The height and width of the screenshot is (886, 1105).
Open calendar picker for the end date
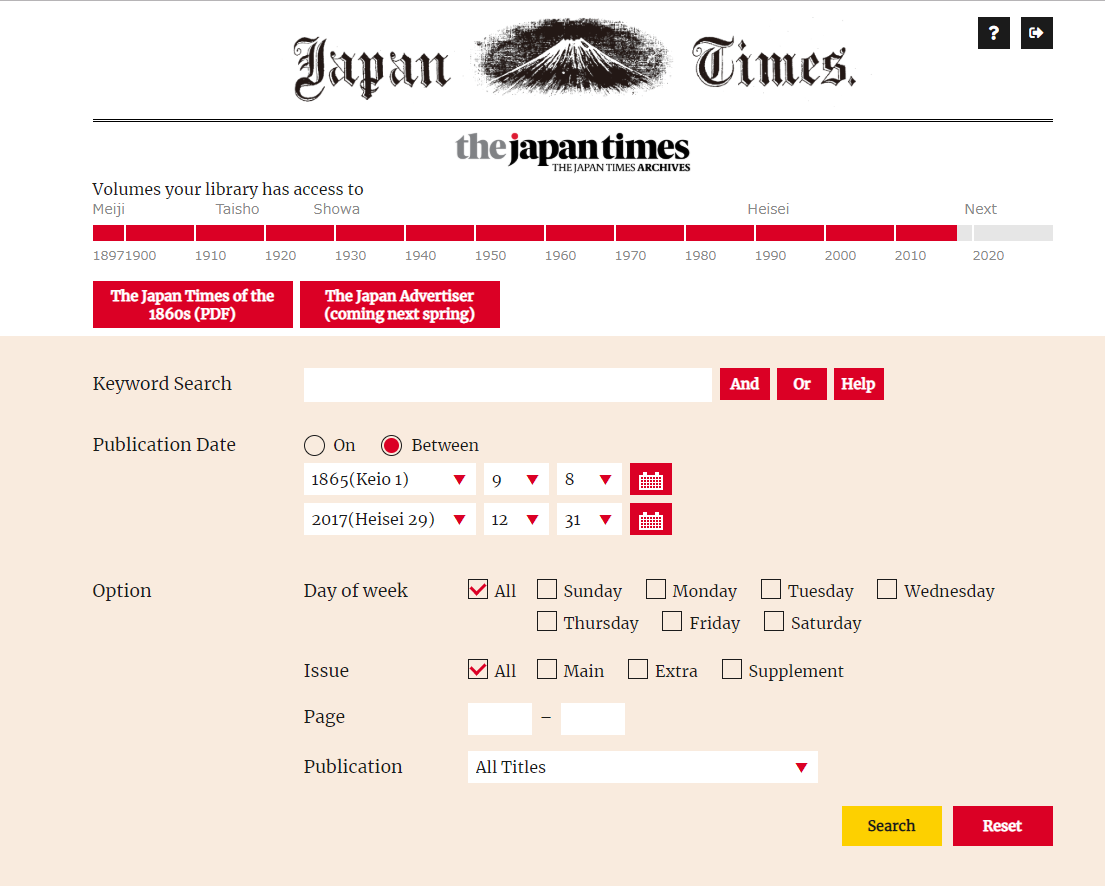click(x=650, y=519)
